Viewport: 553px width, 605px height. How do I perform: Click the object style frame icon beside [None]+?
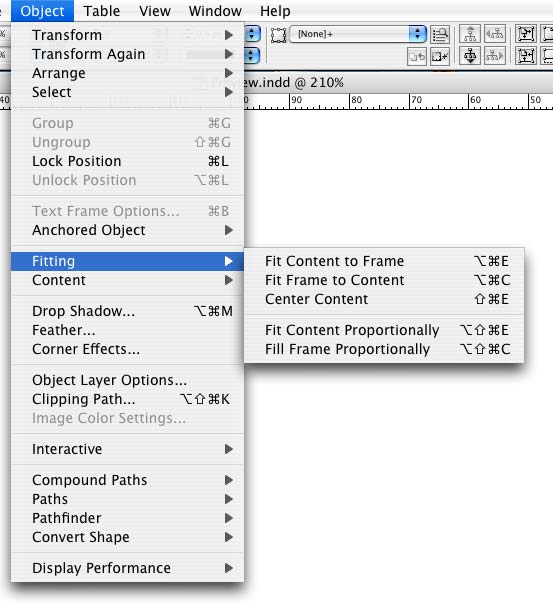(278, 35)
